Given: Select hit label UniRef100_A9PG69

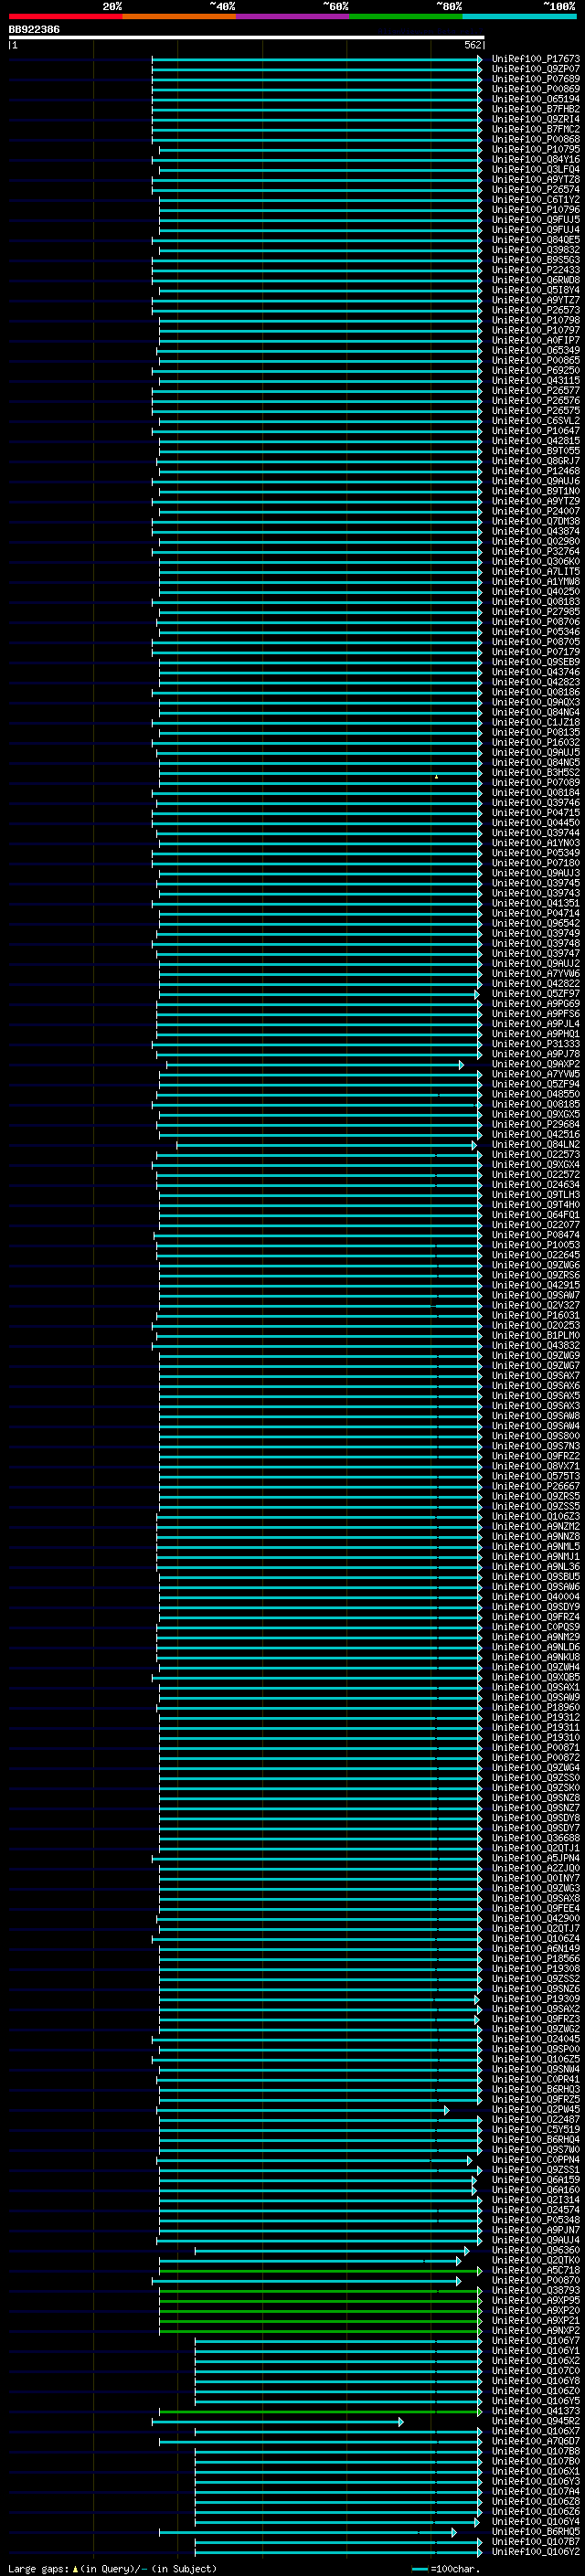Looking at the screenshot, I should [535, 1004].
